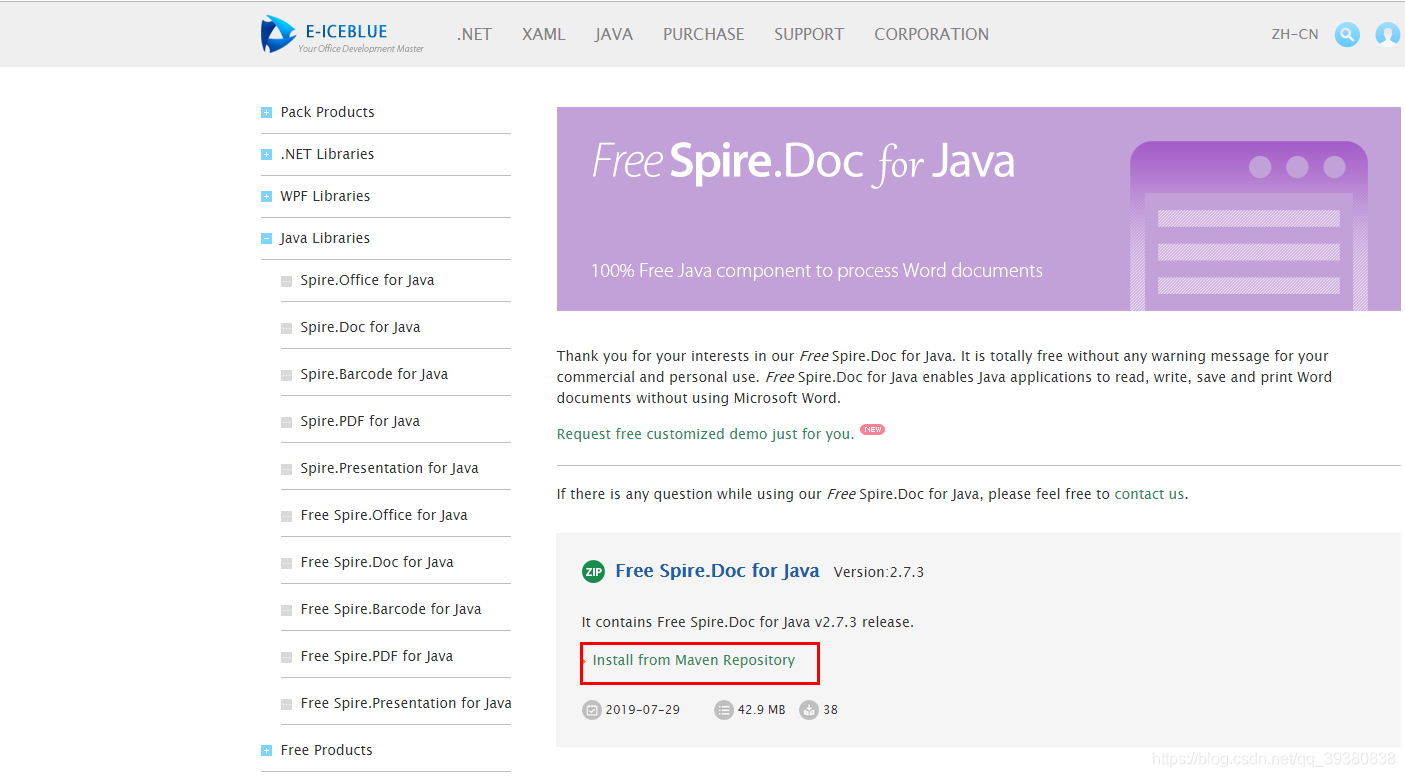Collapse the Java Libraries minus icon
Image resolution: width=1405 pixels, height=777 pixels.
coord(266,239)
